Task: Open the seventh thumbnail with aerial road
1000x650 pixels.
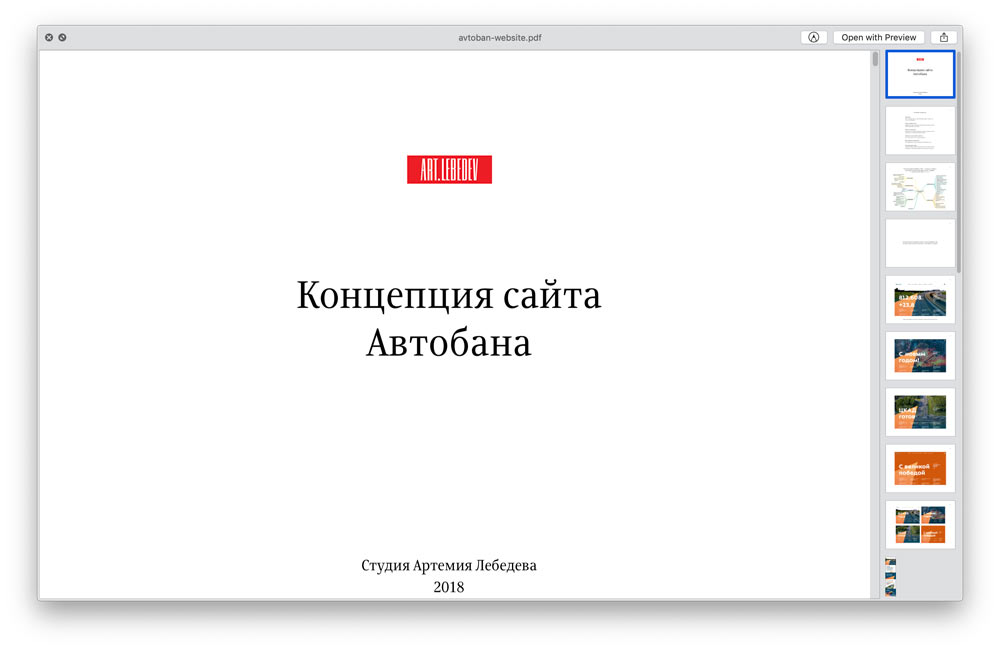Action: pyautogui.click(x=919, y=412)
